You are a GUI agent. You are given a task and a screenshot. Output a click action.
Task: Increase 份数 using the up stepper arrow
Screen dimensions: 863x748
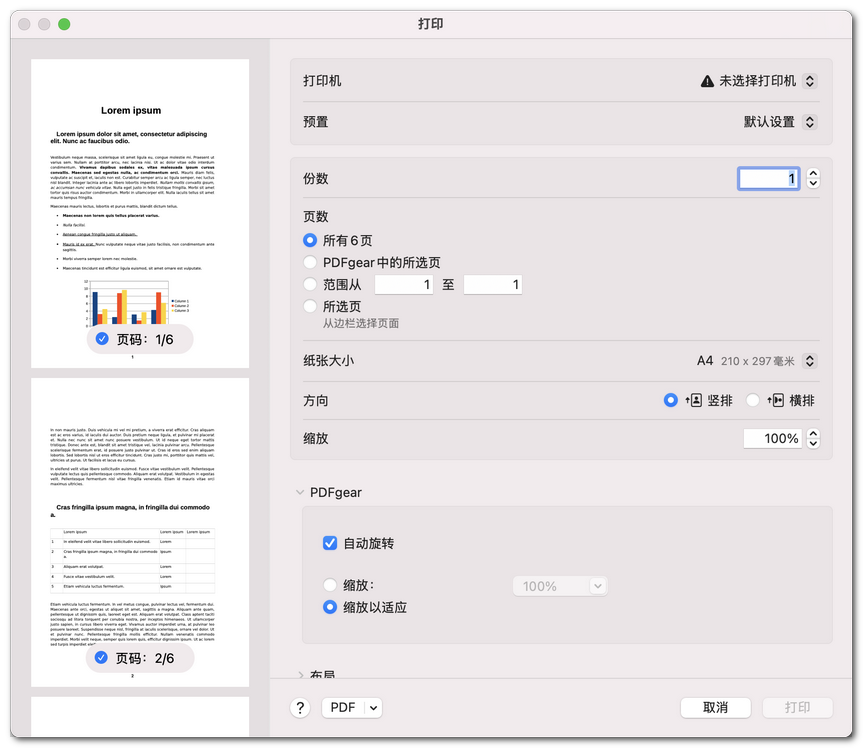811,172
